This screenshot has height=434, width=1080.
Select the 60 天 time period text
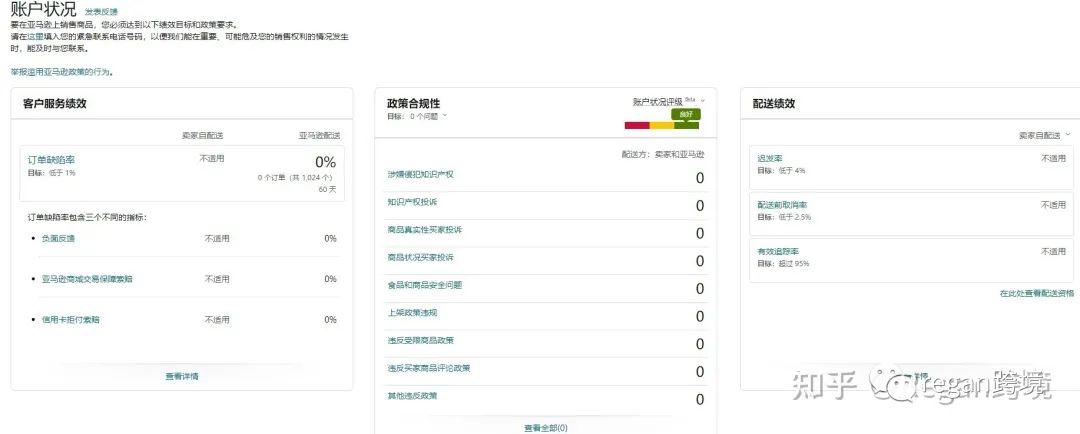327,189
